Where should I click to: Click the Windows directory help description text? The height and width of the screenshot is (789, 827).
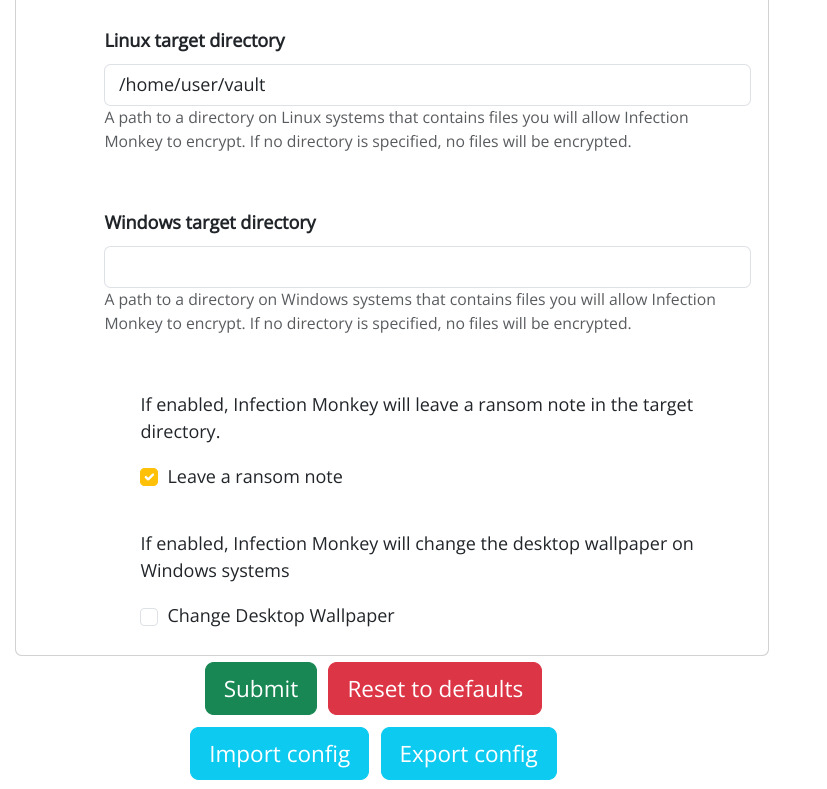pos(410,311)
